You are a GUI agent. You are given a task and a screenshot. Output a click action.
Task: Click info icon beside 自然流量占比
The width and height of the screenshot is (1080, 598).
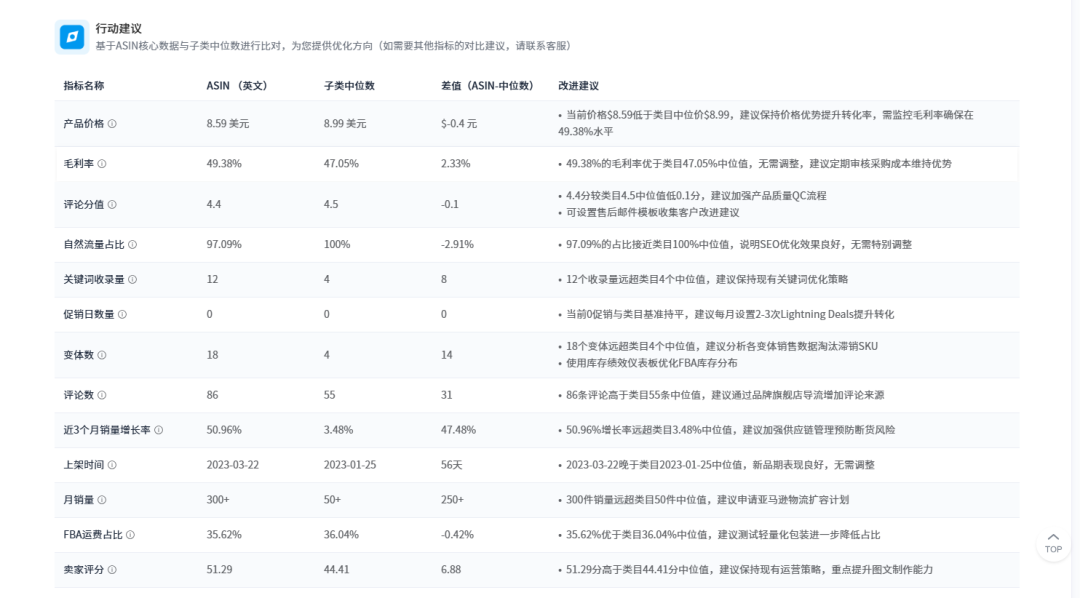(132, 245)
